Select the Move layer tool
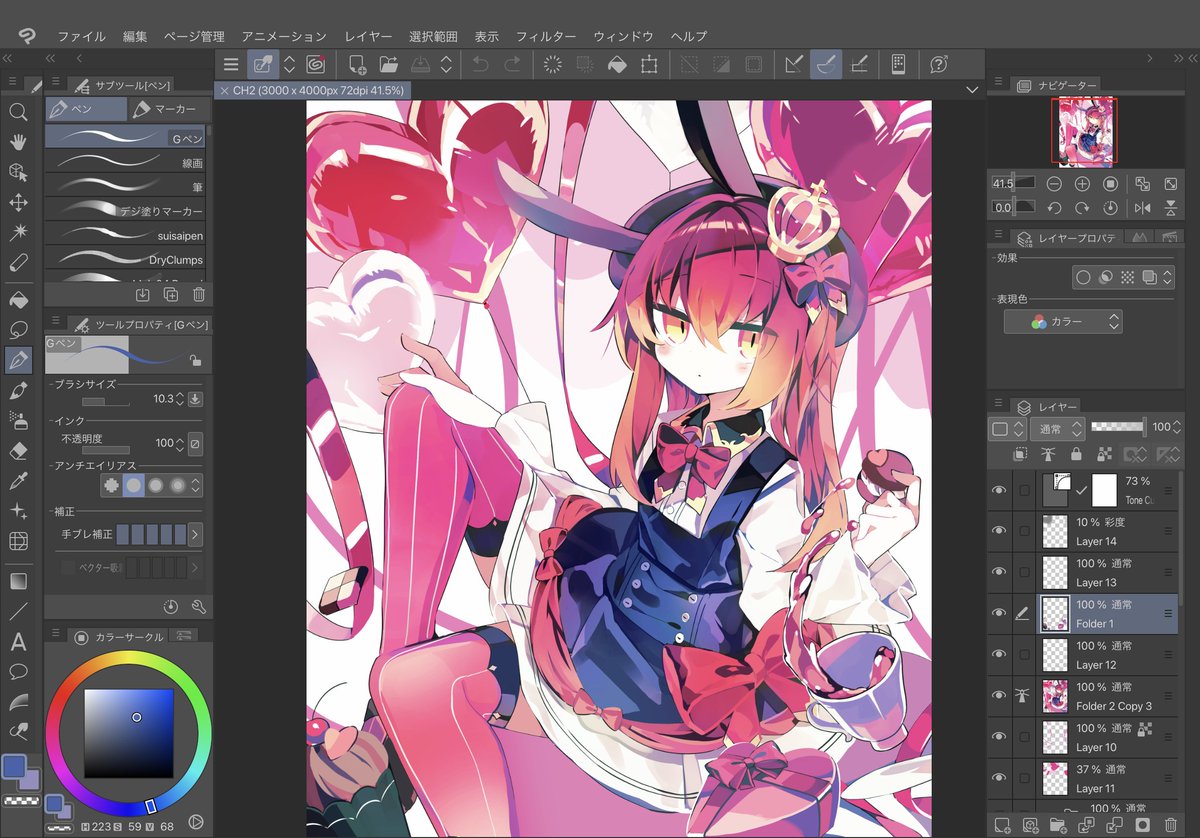This screenshot has width=1200, height=838. (18, 202)
